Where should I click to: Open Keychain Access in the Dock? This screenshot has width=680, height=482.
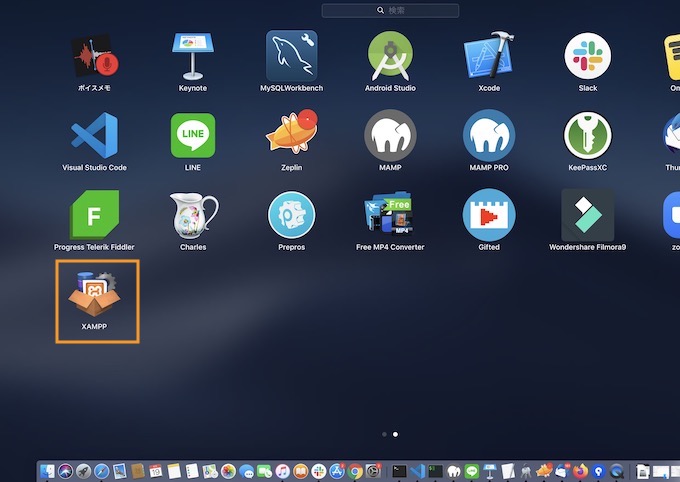(x=526, y=471)
